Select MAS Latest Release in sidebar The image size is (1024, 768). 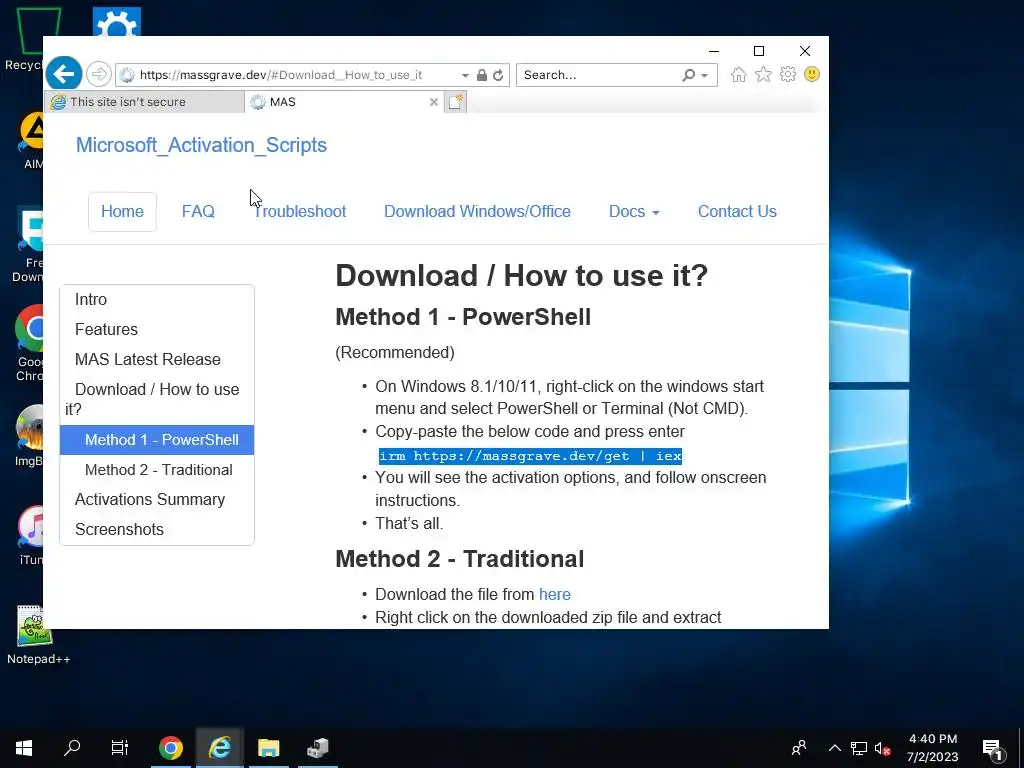tap(157, 359)
